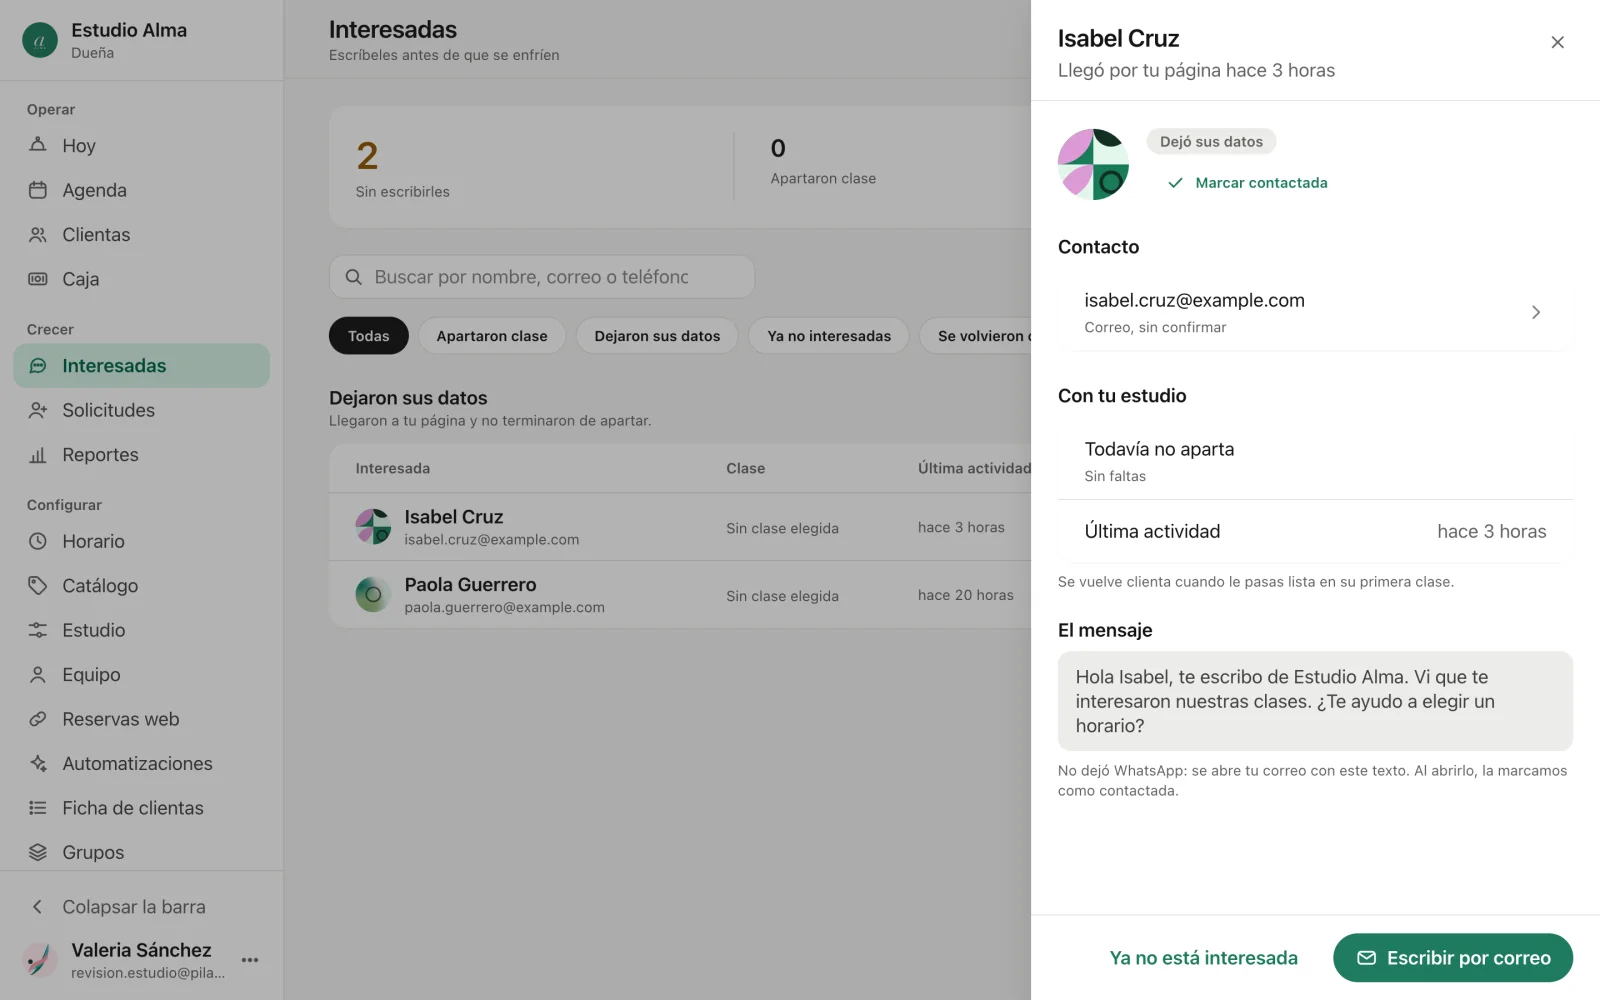
Task: Click Isabel Cruz avatar in table row
Action: [373, 526]
